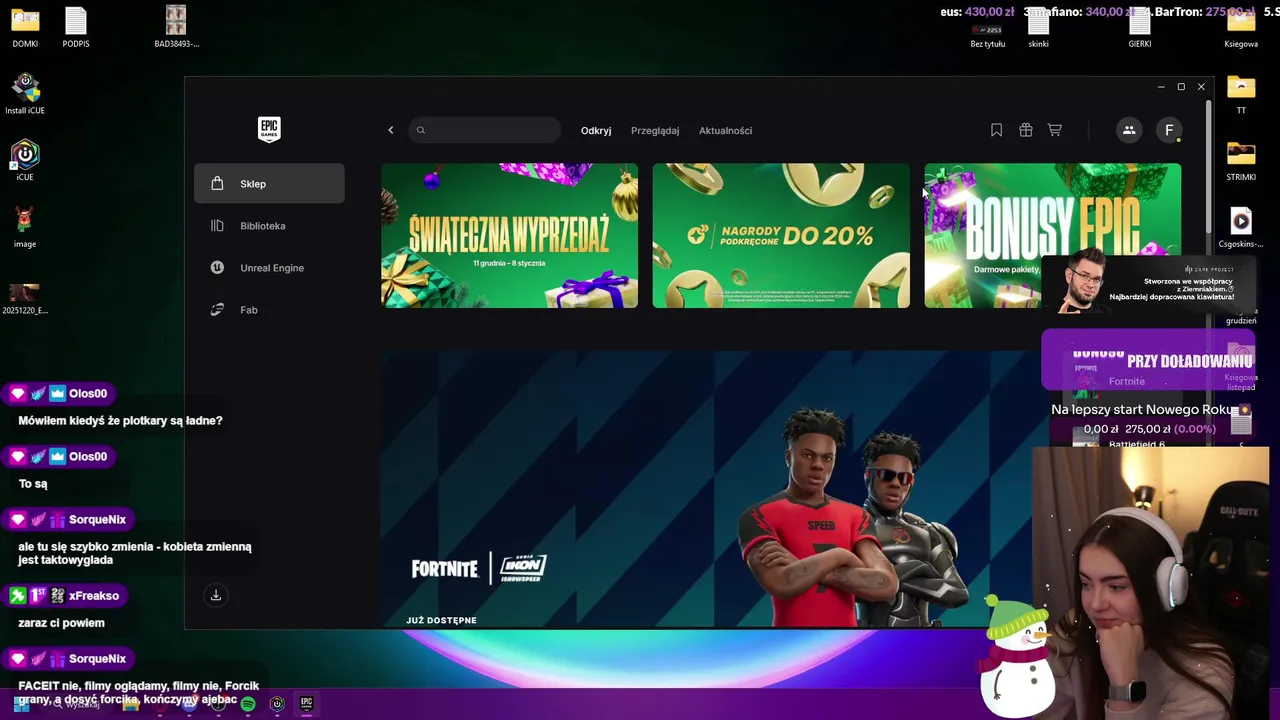The image size is (1280, 720).
Task: Open the Nagrody podkręcone do 20% banner
Action: (x=781, y=236)
